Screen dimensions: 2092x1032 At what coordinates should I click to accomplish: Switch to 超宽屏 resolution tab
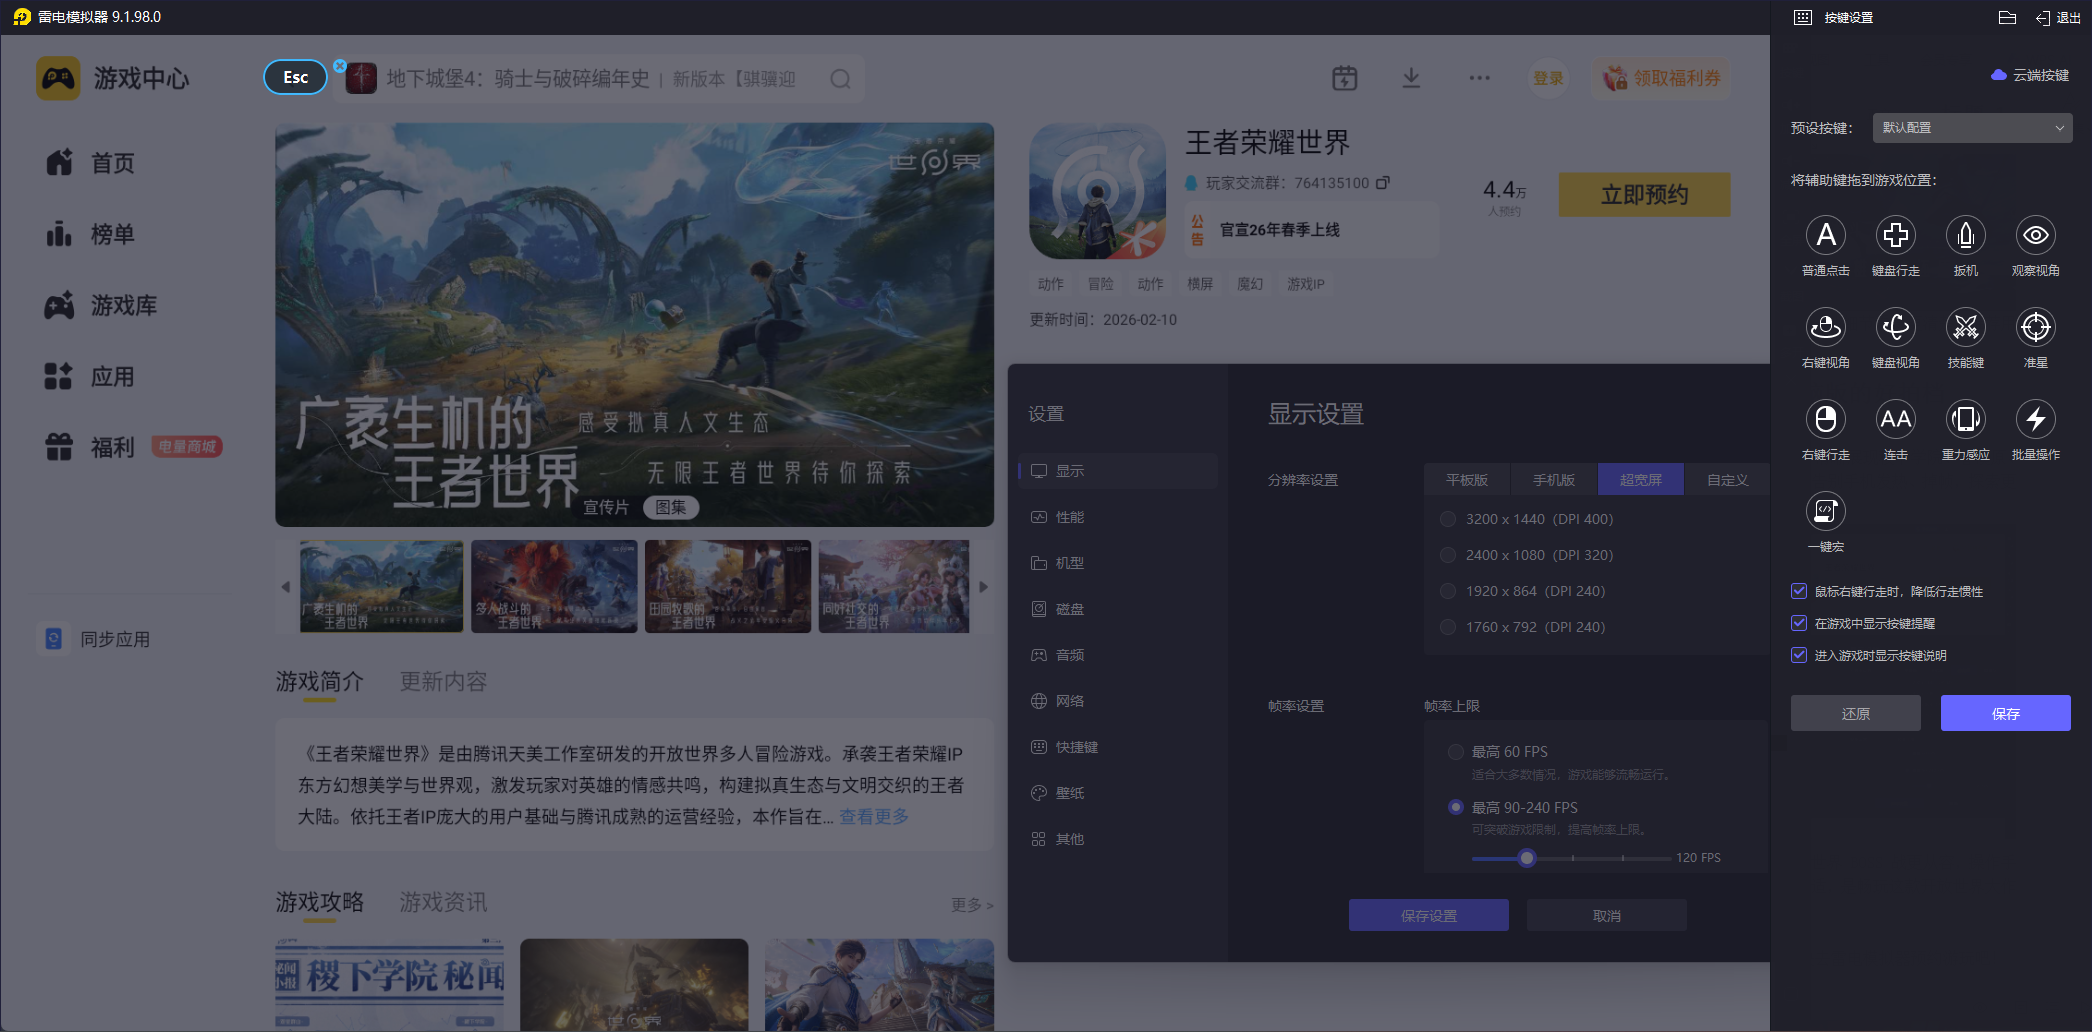click(1641, 480)
